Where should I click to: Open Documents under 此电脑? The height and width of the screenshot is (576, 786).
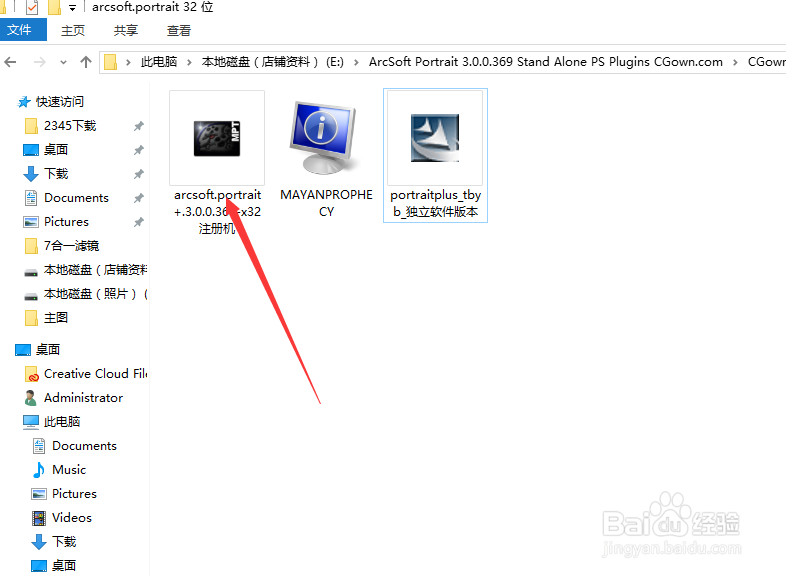pos(84,446)
